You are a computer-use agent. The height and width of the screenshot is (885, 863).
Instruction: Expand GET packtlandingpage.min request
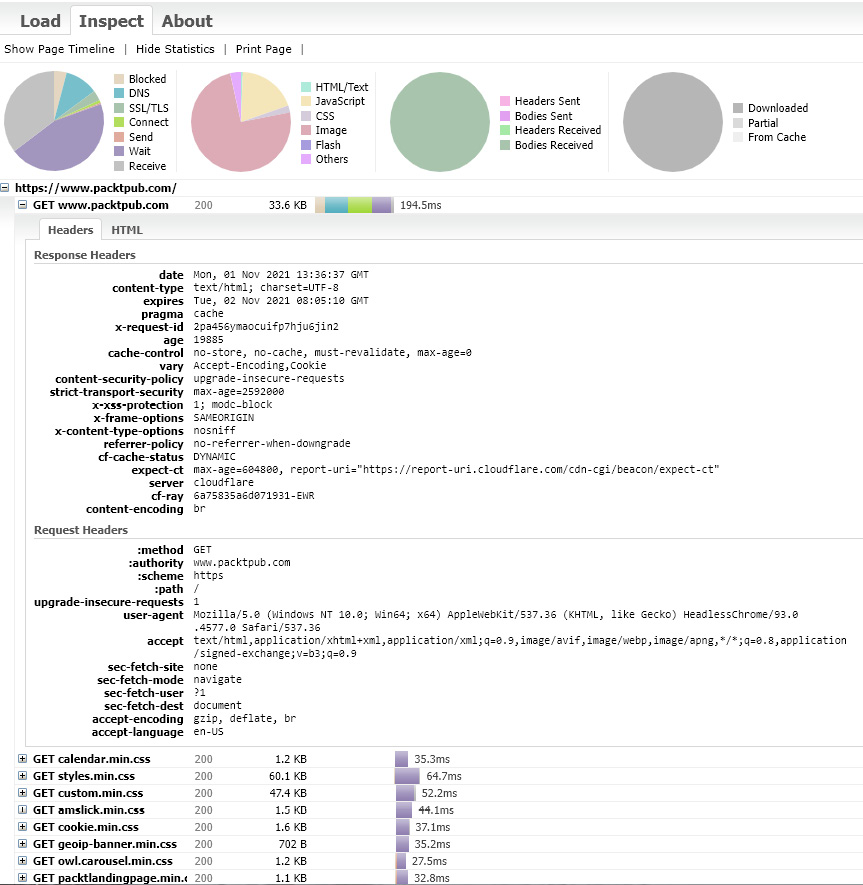point(23,877)
